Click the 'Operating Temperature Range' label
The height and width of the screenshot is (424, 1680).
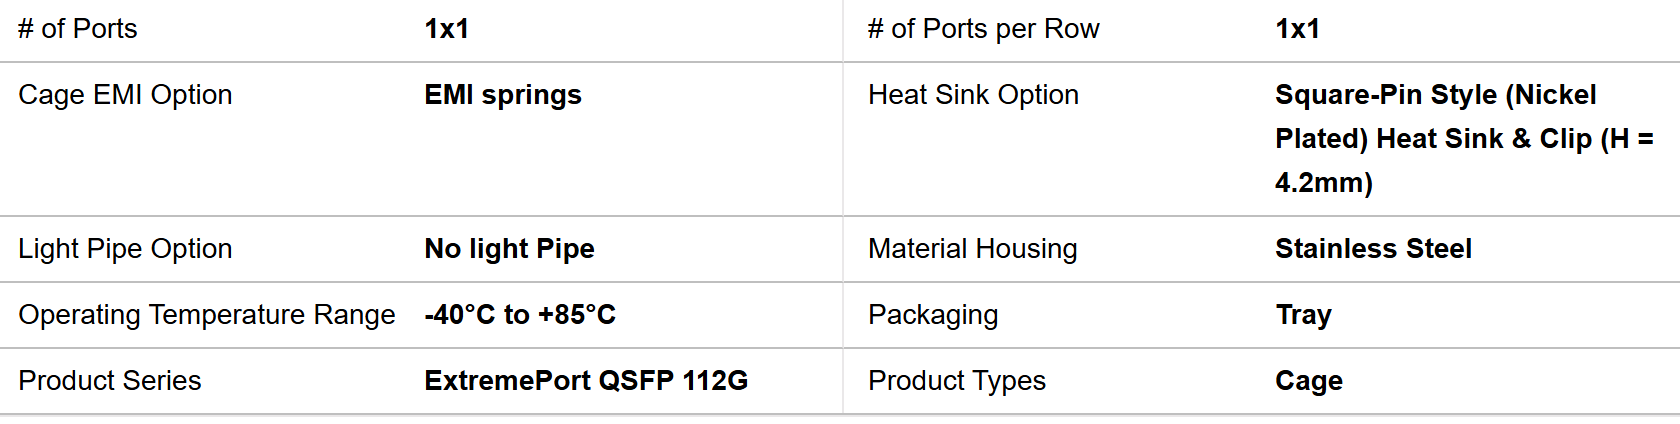[207, 315]
